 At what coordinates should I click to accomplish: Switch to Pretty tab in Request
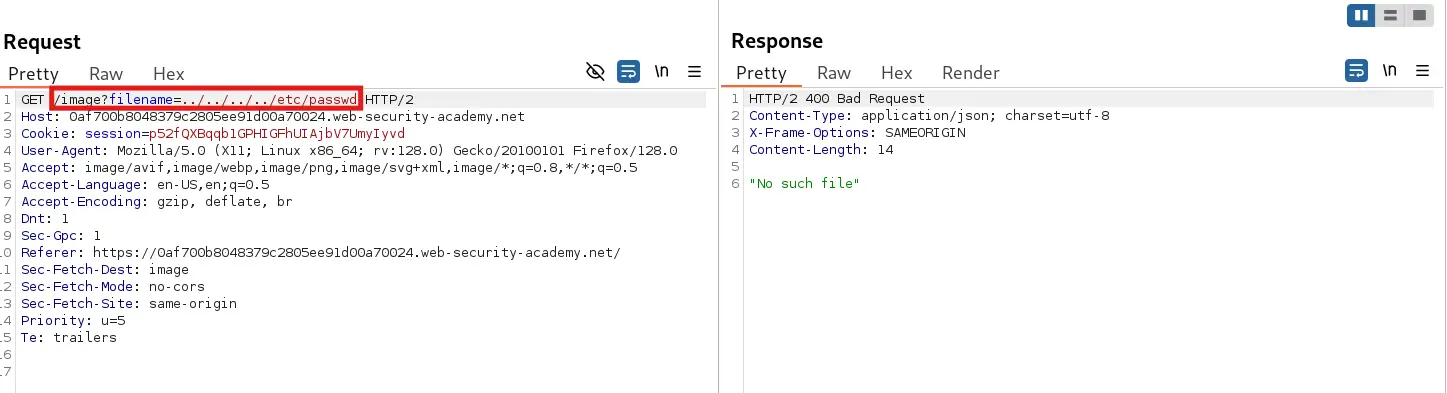(33, 74)
